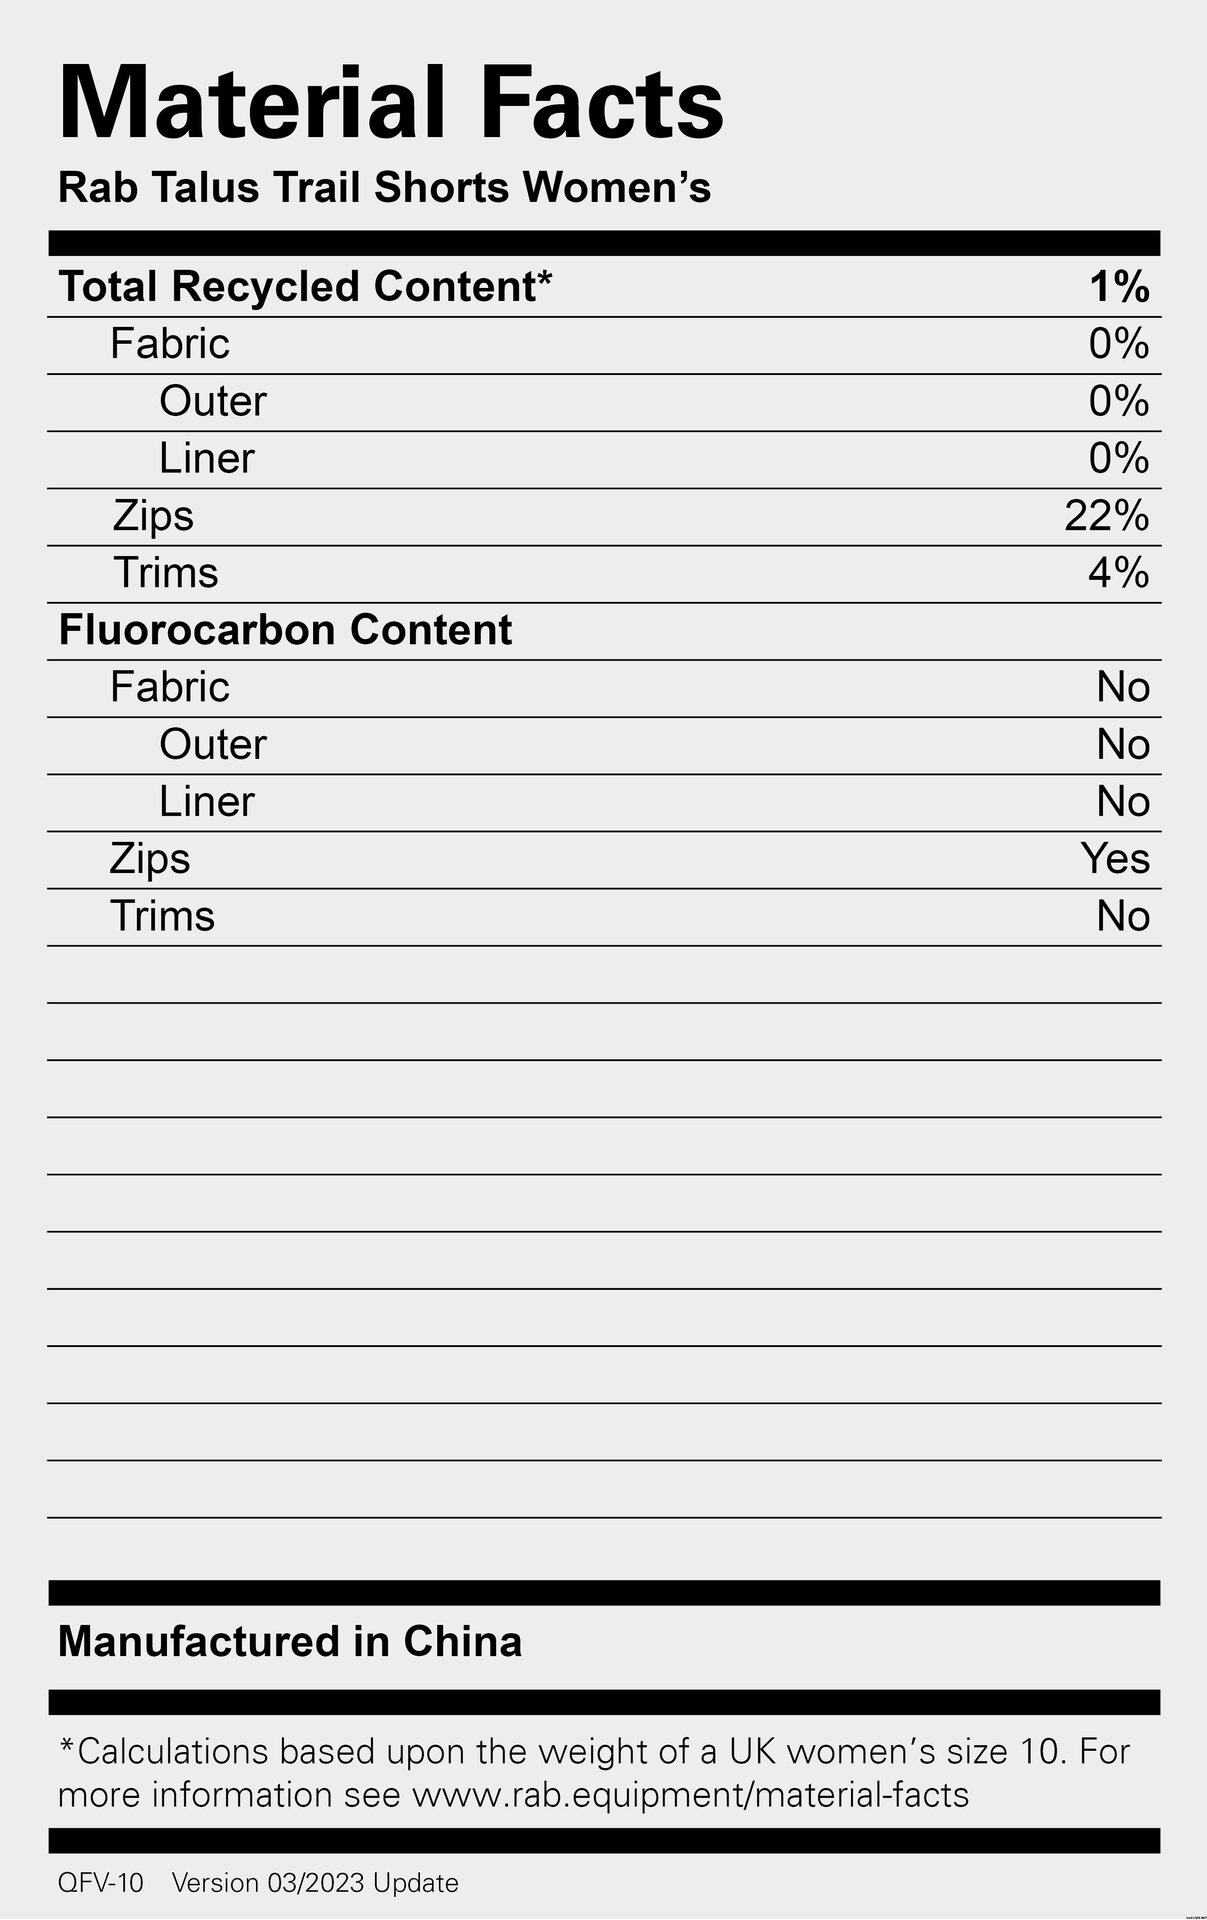
Task: Select the fluorocarbon Liner row
Action: click(x=604, y=802)
